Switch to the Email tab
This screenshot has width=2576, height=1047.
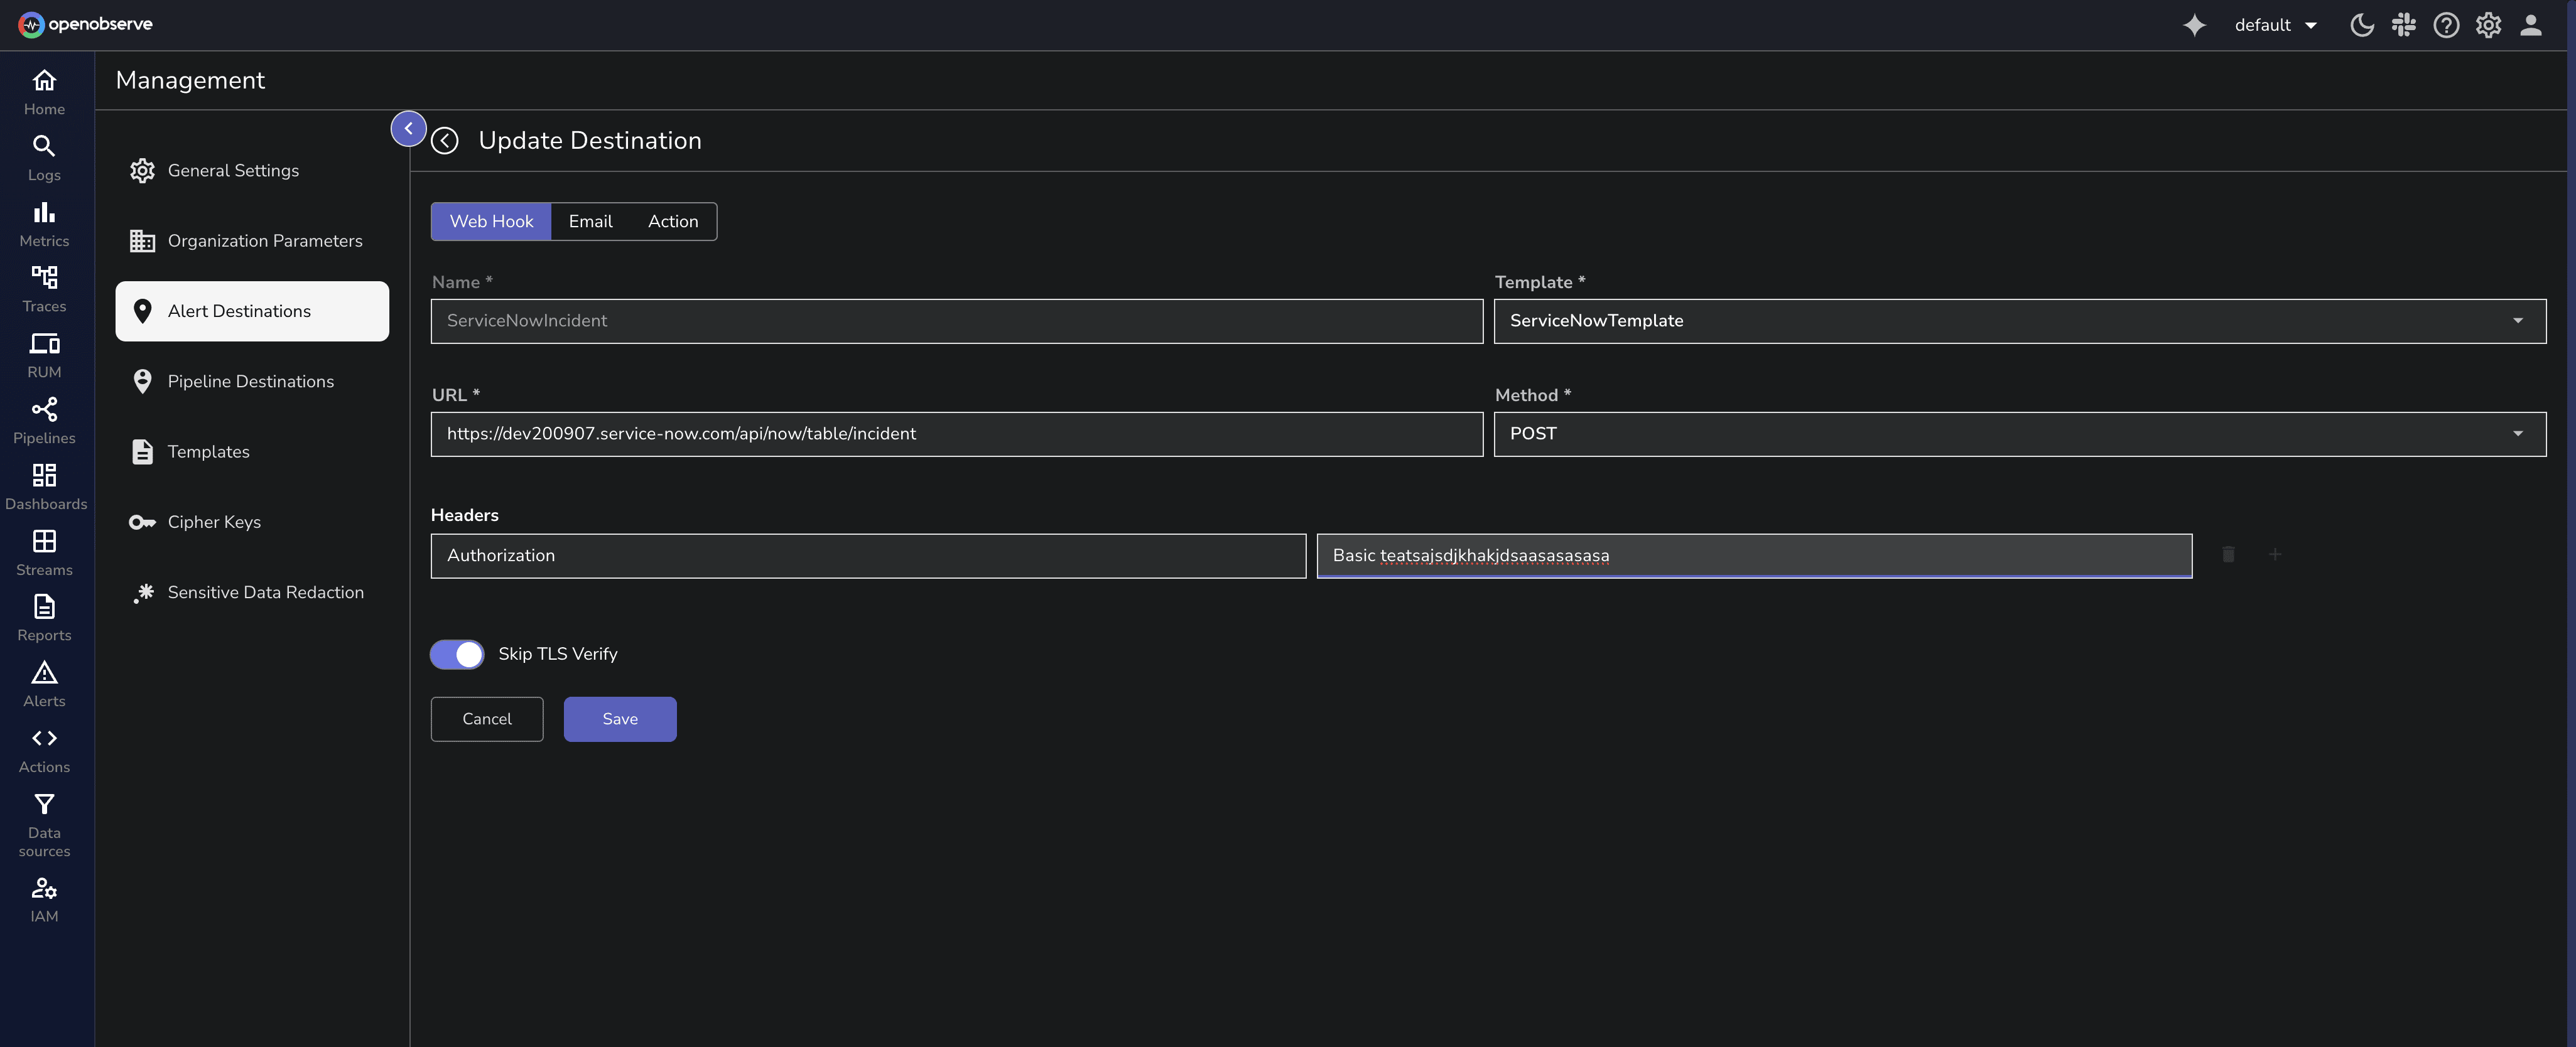[x=590, y=221]
